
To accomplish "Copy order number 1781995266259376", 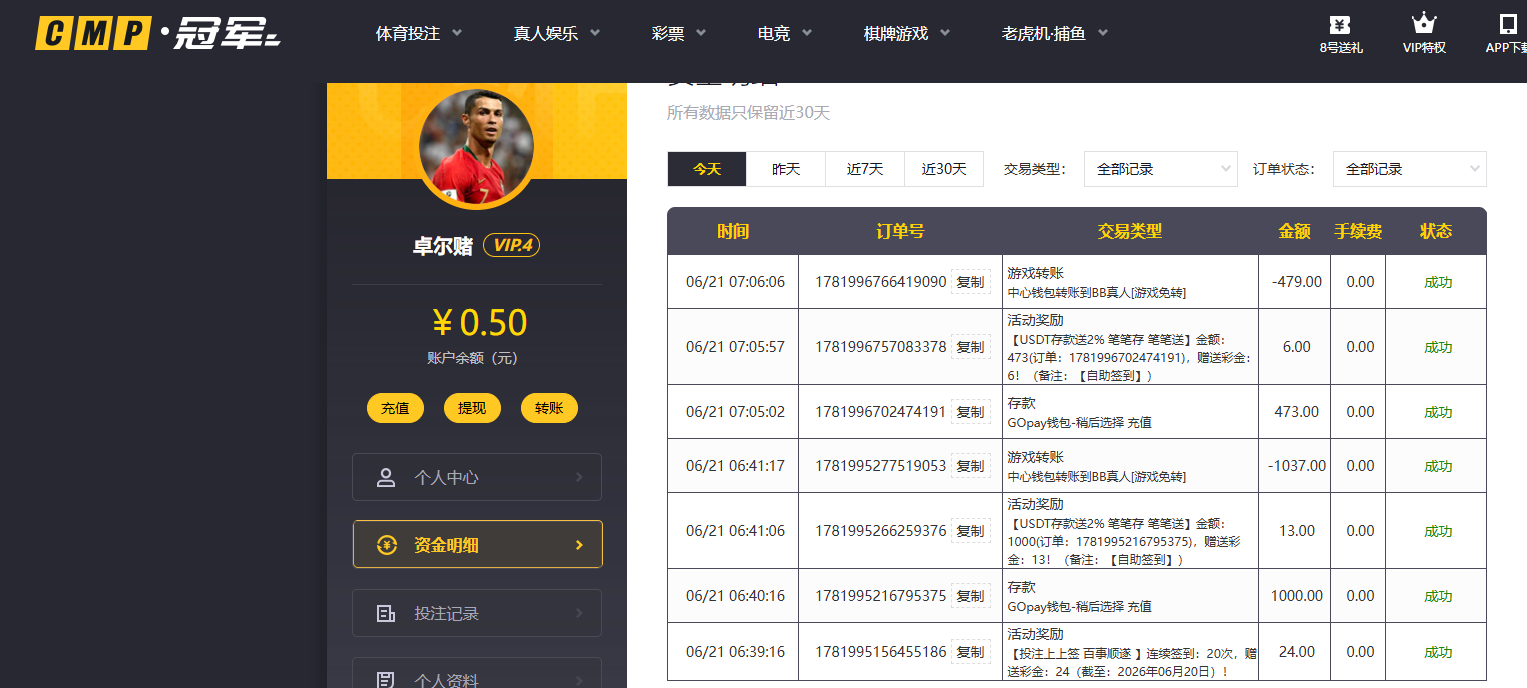I will 970,531.
